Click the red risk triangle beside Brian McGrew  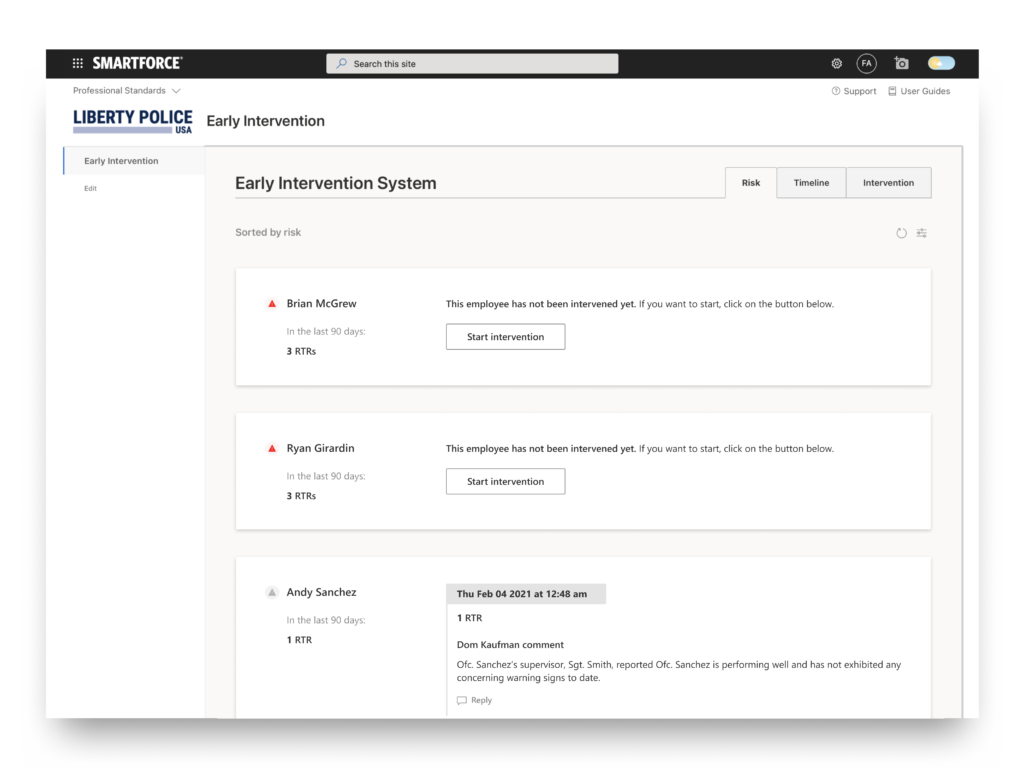(x=271, y=304)
